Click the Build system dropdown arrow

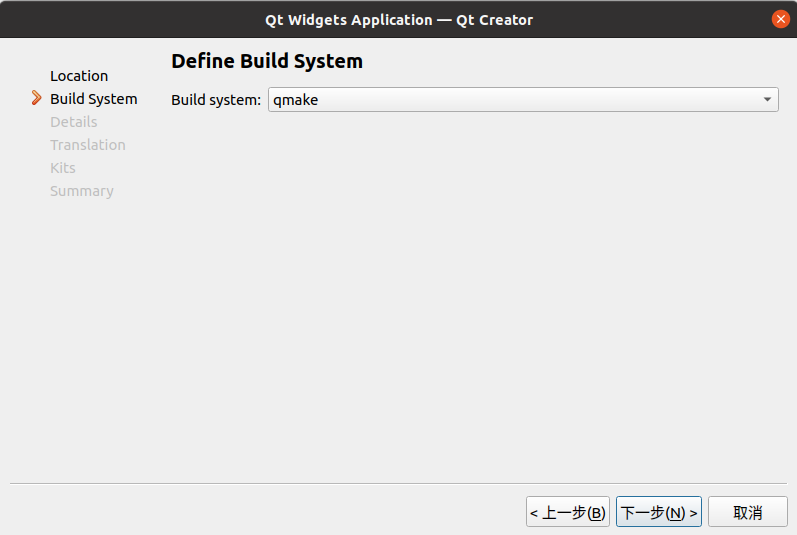pos(767,100)
